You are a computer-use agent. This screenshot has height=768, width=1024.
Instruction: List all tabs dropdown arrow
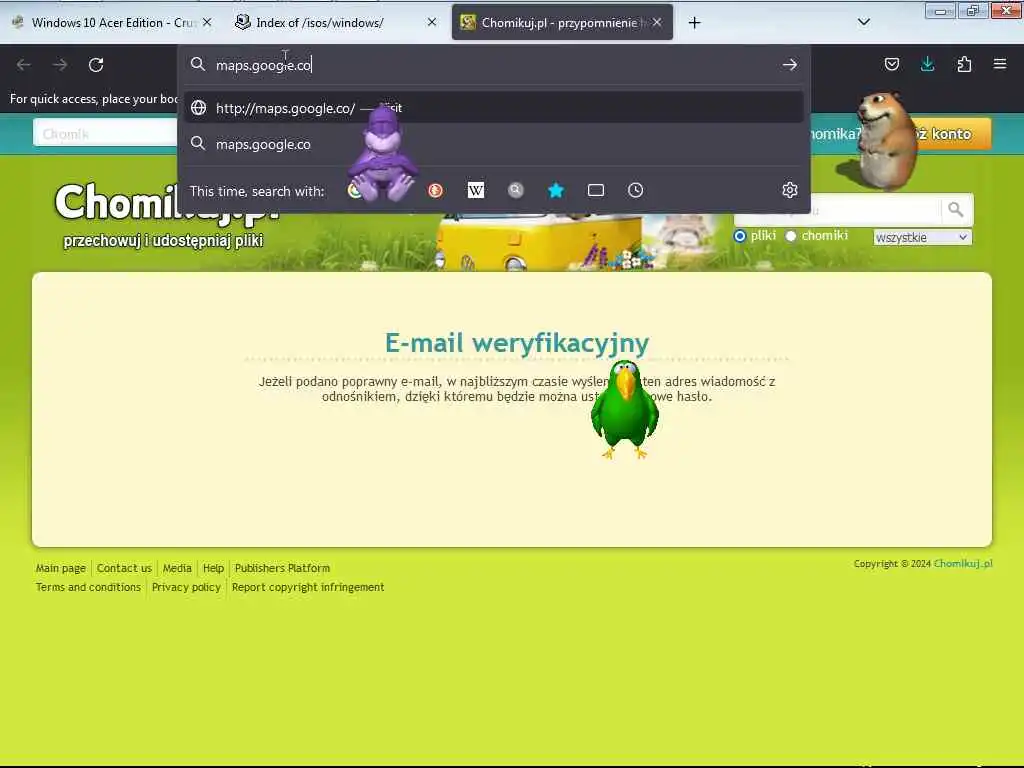(863, 22)
